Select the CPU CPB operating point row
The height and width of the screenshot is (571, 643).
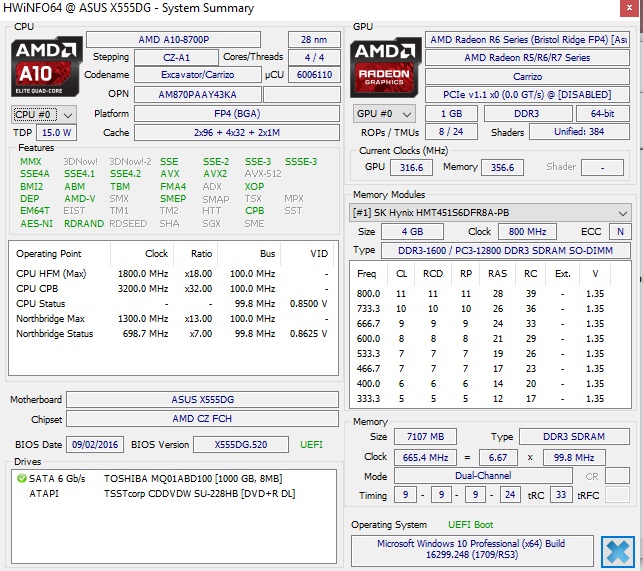click(x=173, y=289)
